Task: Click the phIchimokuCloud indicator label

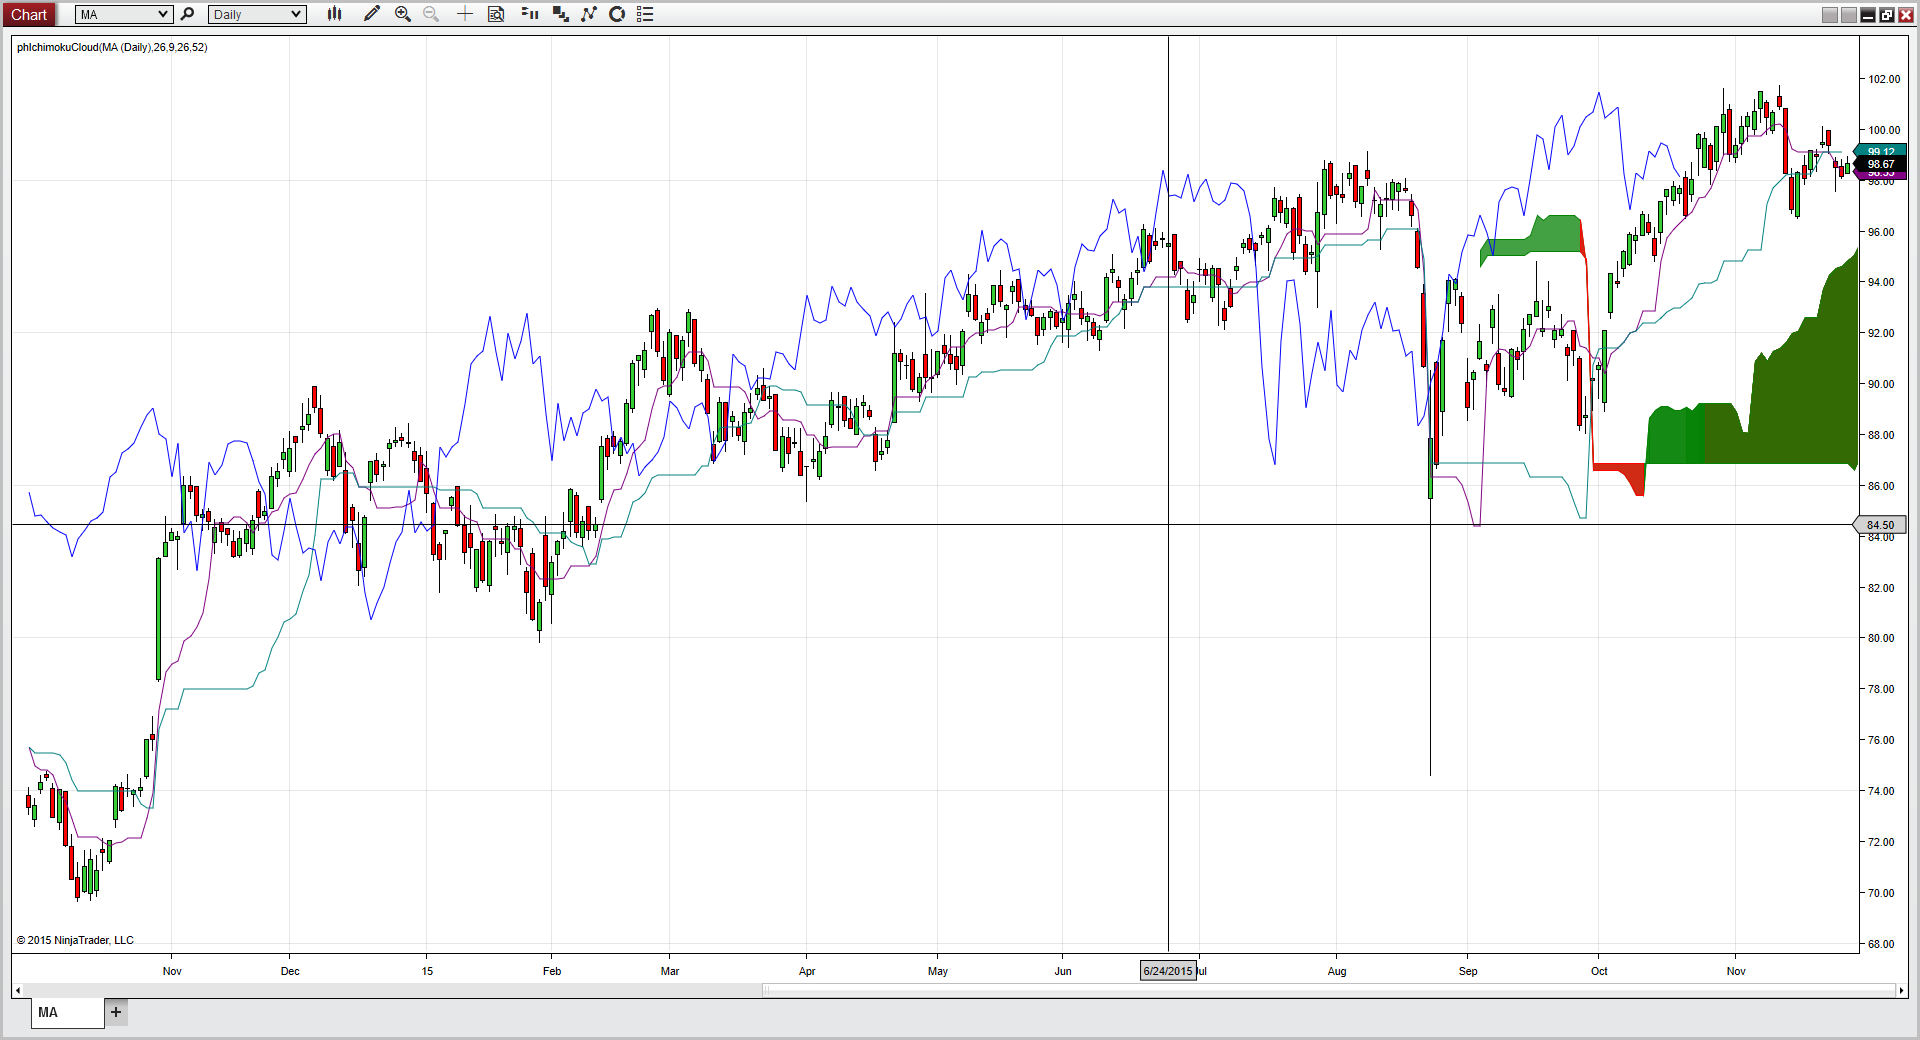Action: click(112, 47)
